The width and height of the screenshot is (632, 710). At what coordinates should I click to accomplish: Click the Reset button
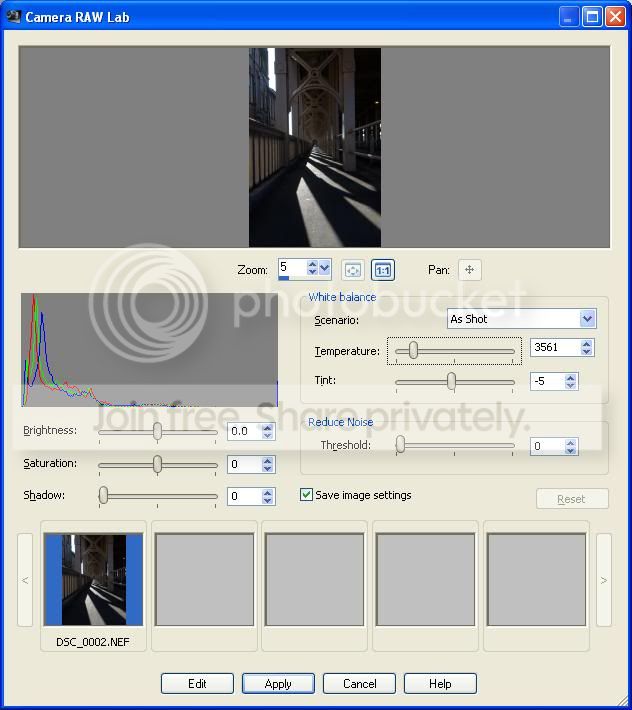[572, 499]
